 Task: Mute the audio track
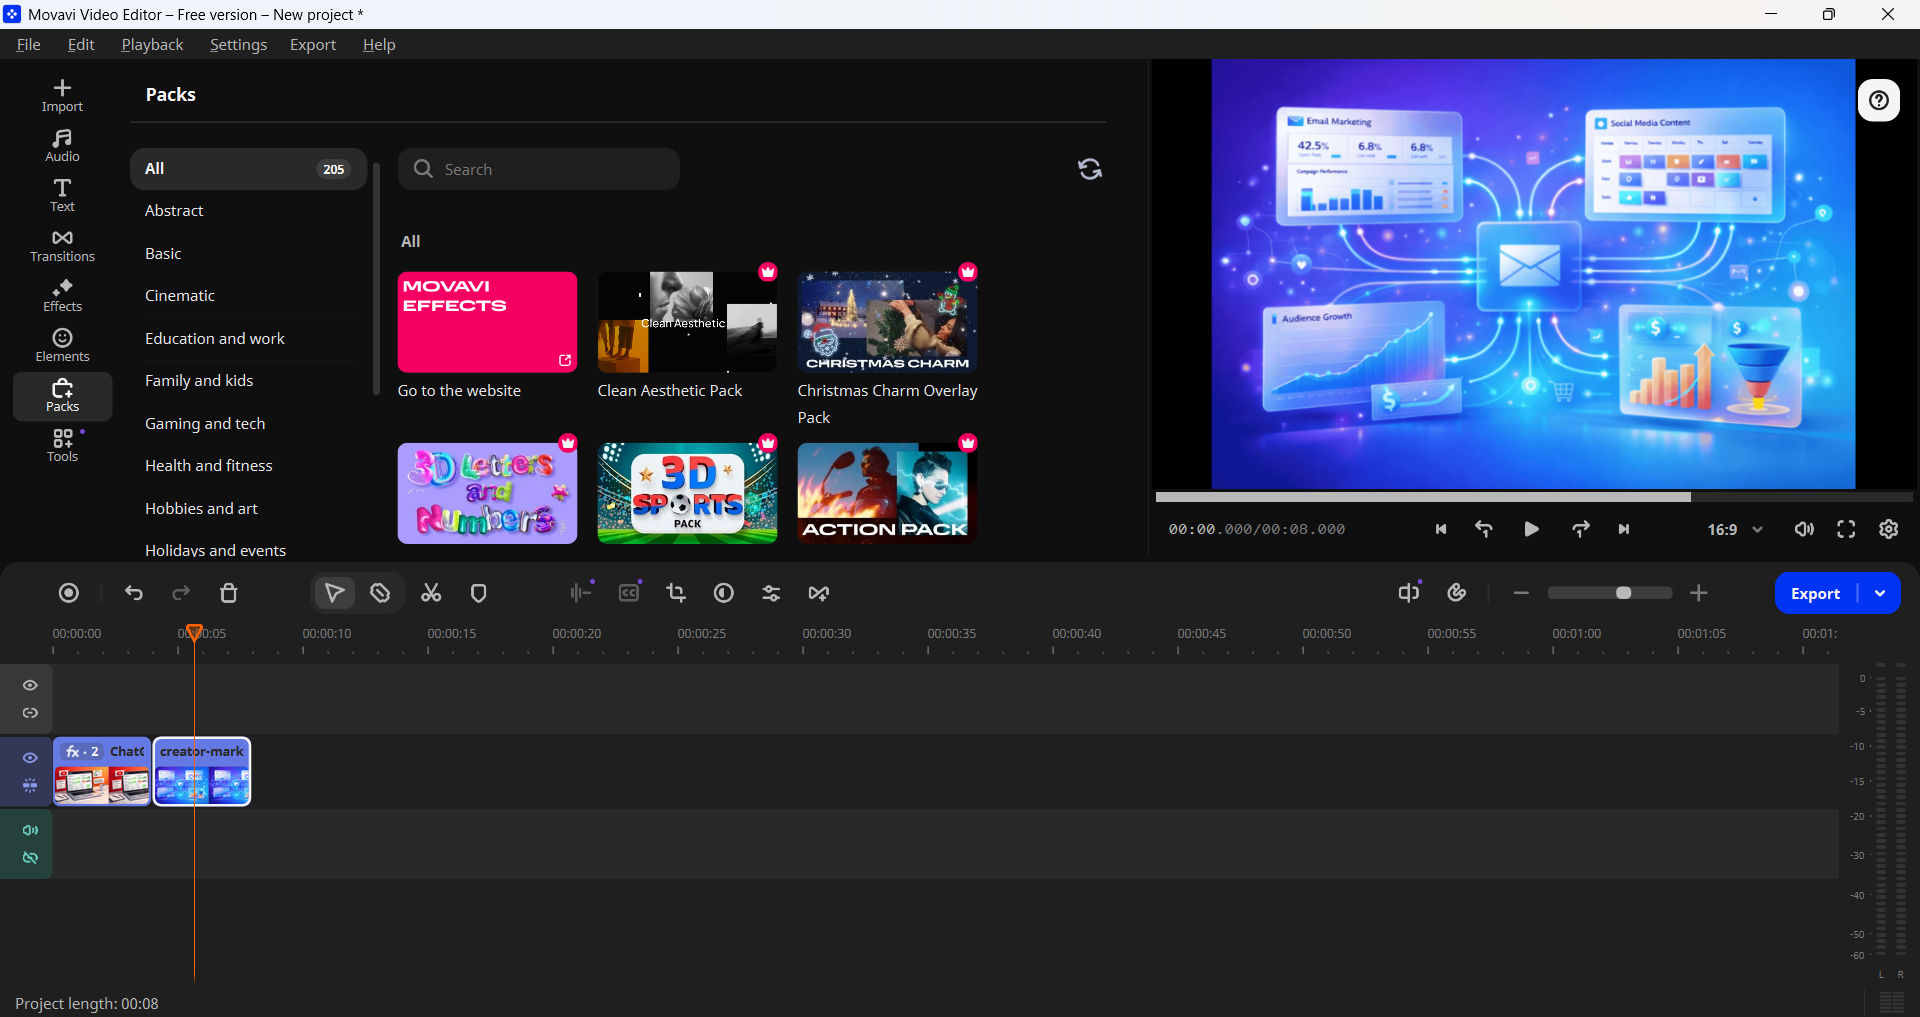pos(31,830)
